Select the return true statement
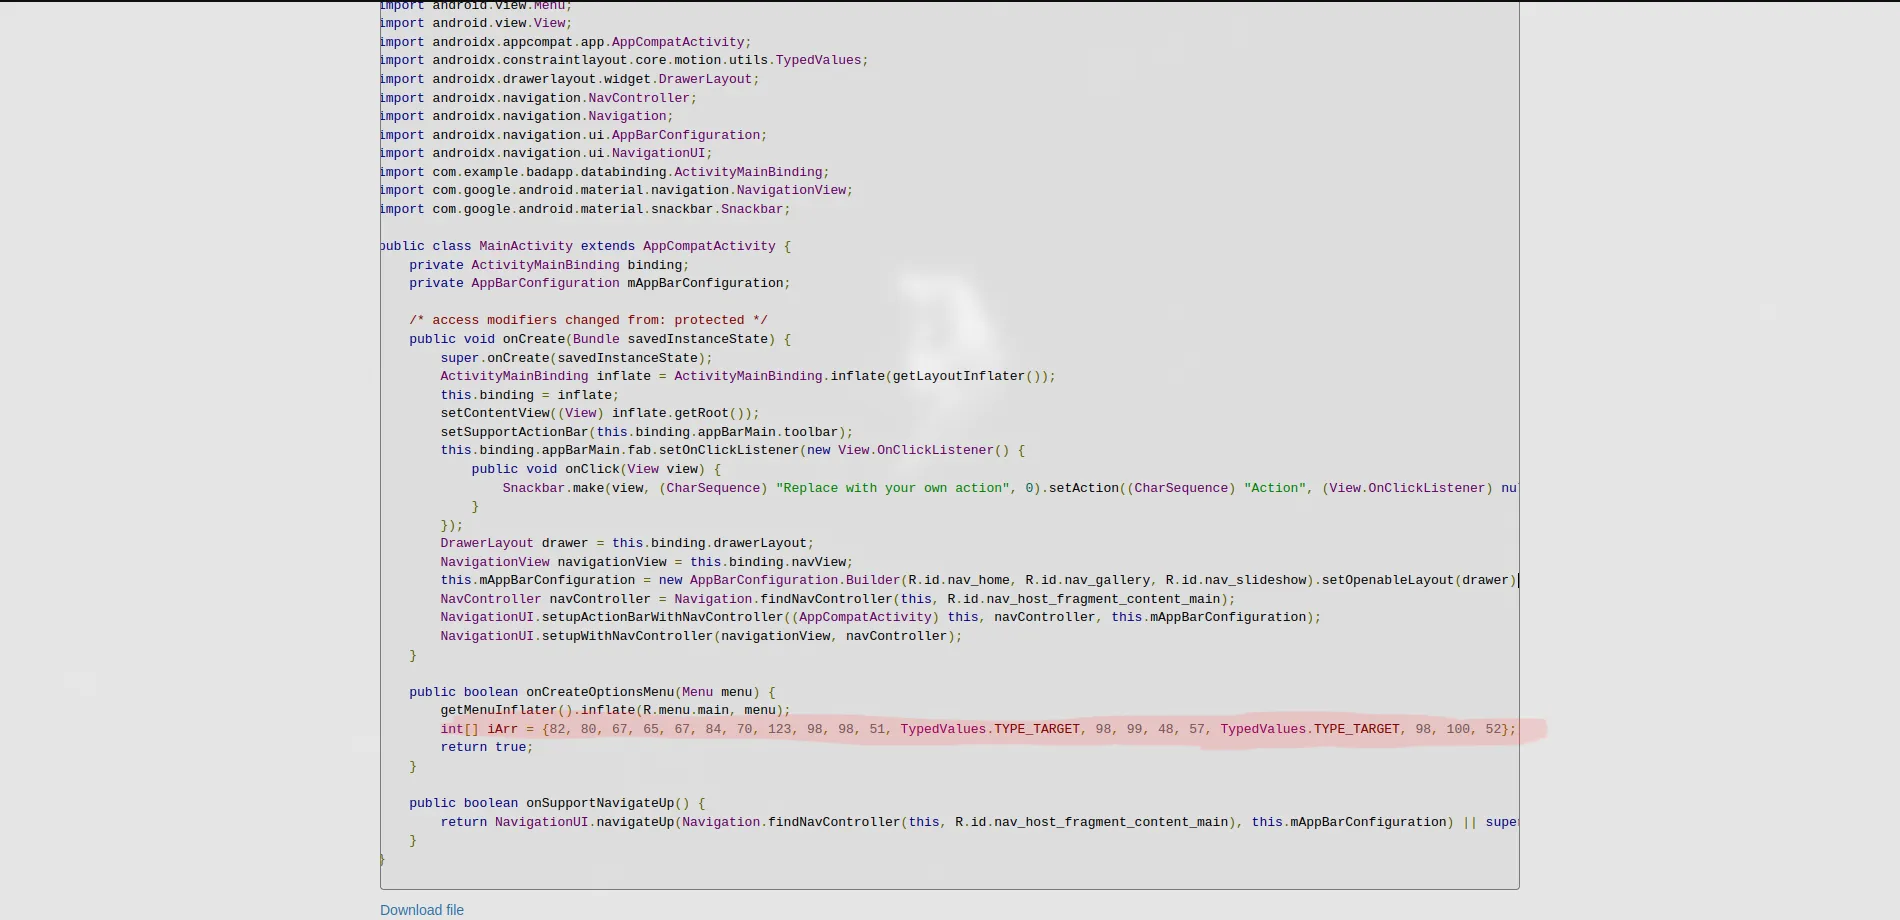The width and height of the screenshot is (1900, 920). [486, 746]
